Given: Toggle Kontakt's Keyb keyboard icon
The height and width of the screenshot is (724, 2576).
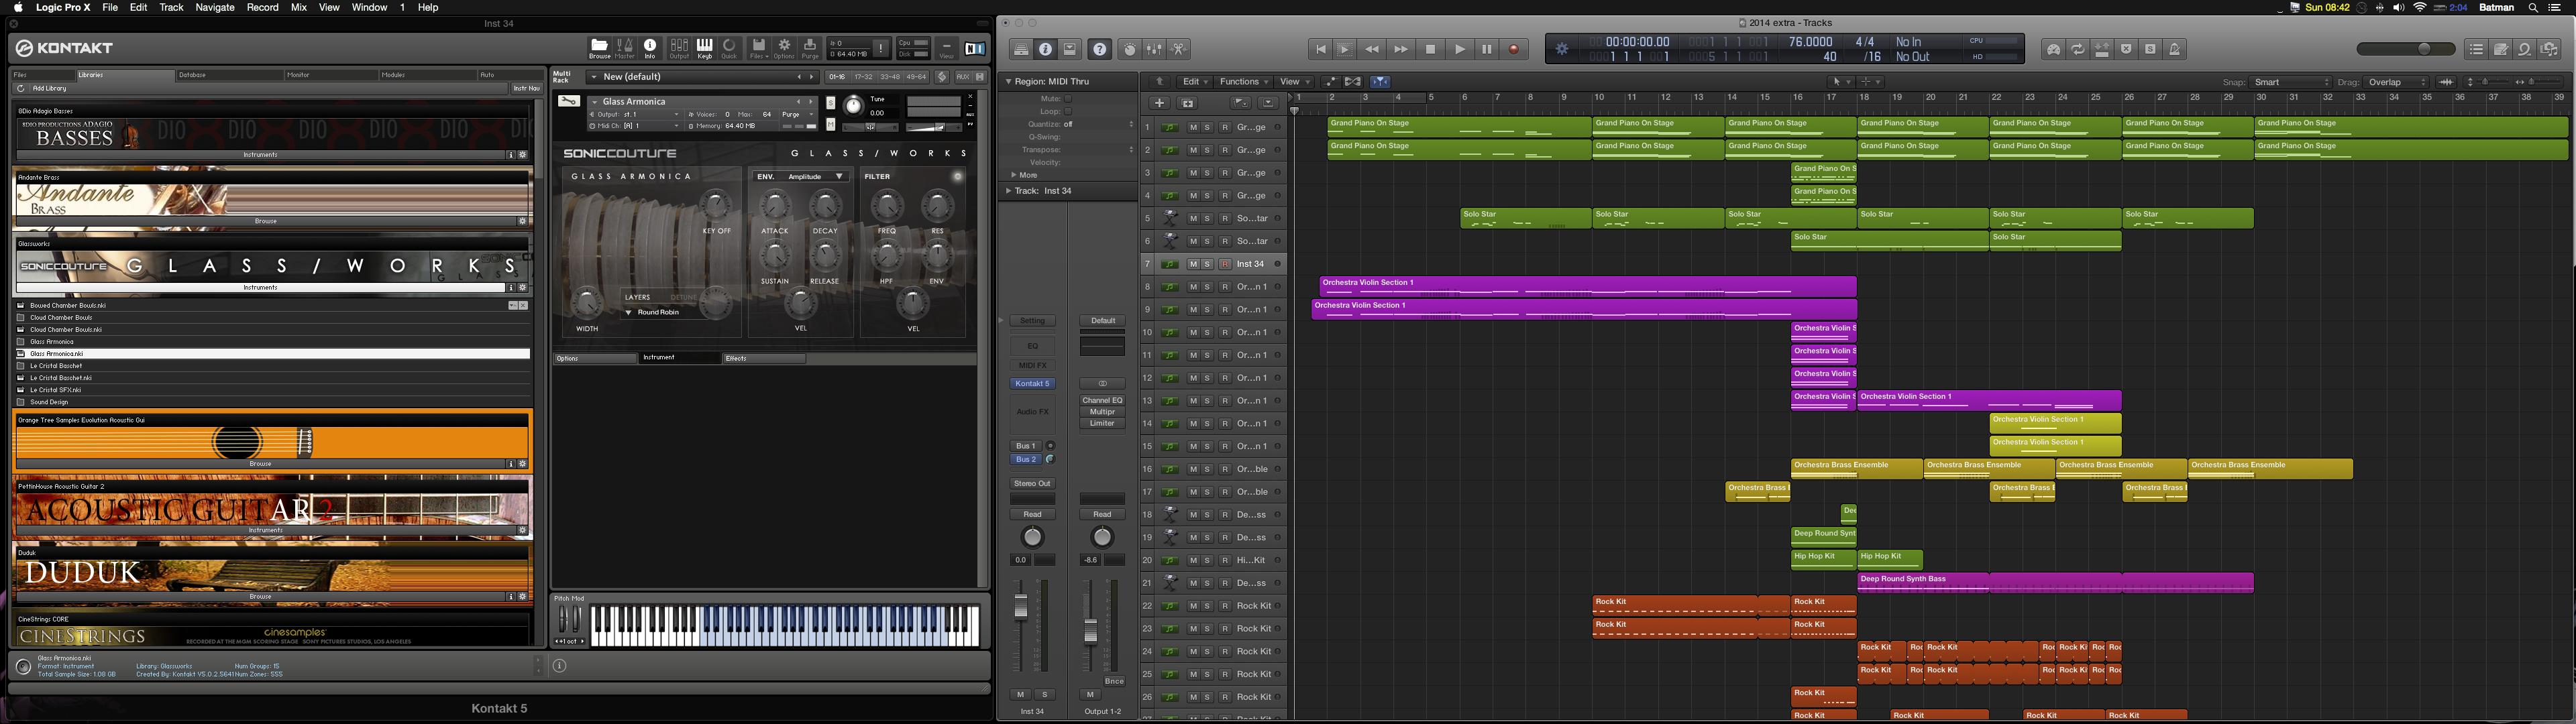Looking at the screenshot, I should click(704, 47).
